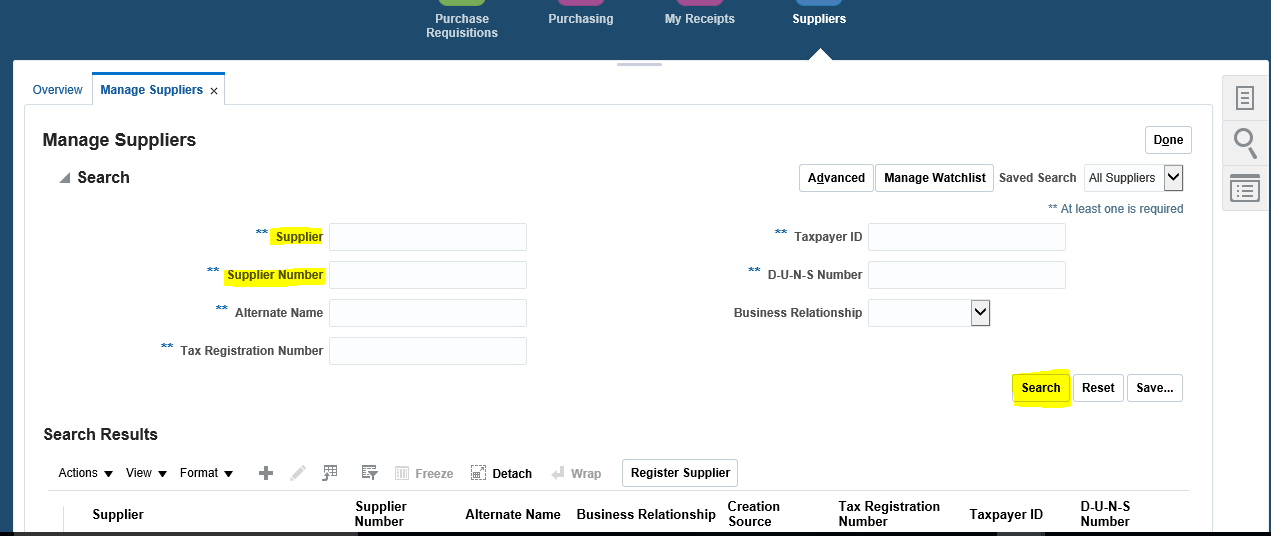Detach the search results table
This screenshot has width=1271, height=536.
pos(501,473)
